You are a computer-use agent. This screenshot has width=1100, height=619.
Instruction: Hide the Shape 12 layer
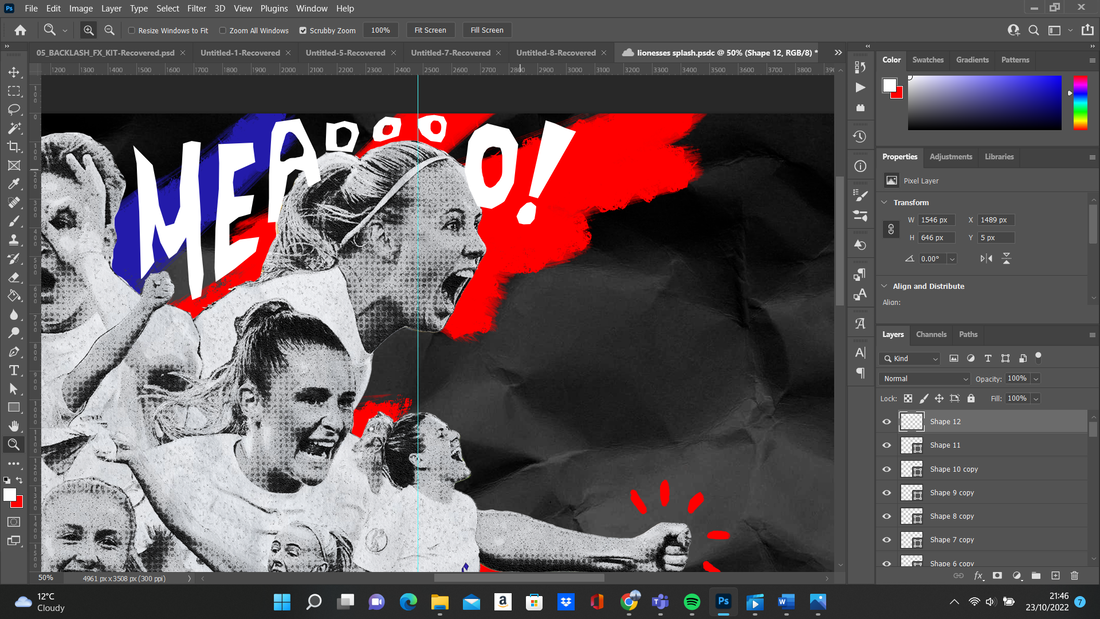click(887, 422)
